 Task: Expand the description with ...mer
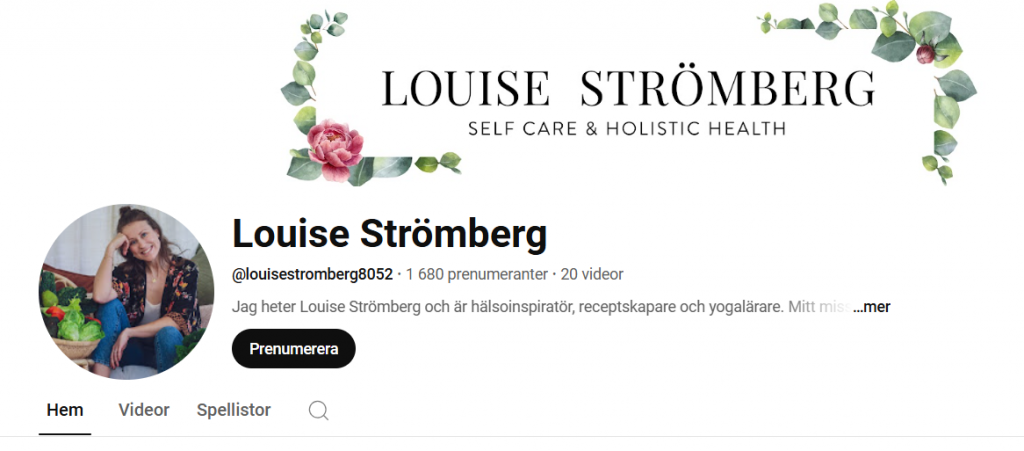[871, 307]
